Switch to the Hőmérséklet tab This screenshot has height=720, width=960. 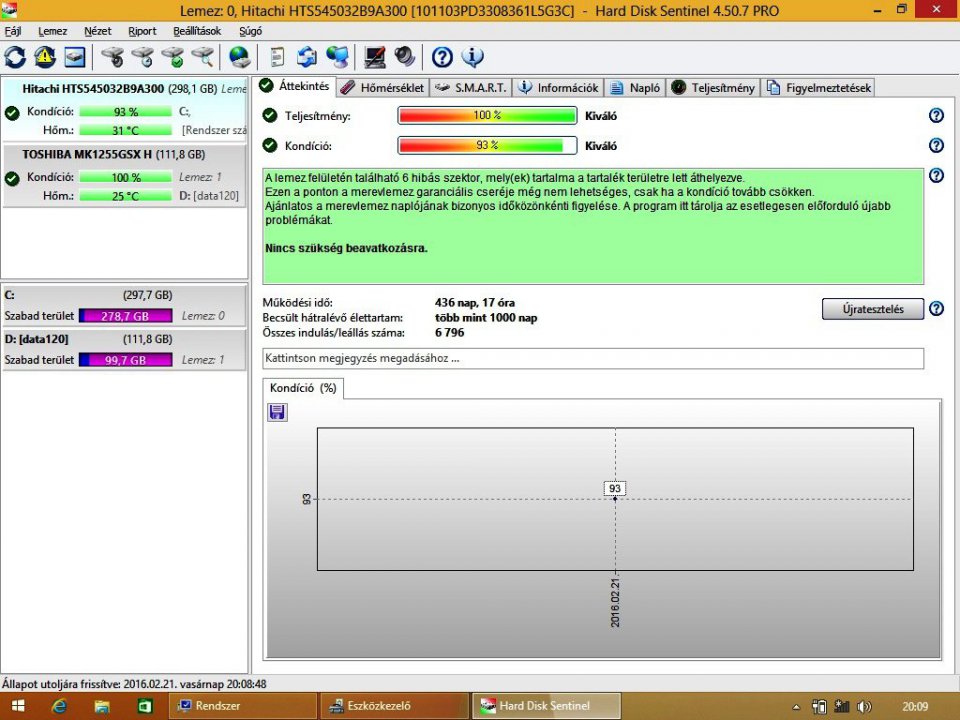(x=383, y=88)
